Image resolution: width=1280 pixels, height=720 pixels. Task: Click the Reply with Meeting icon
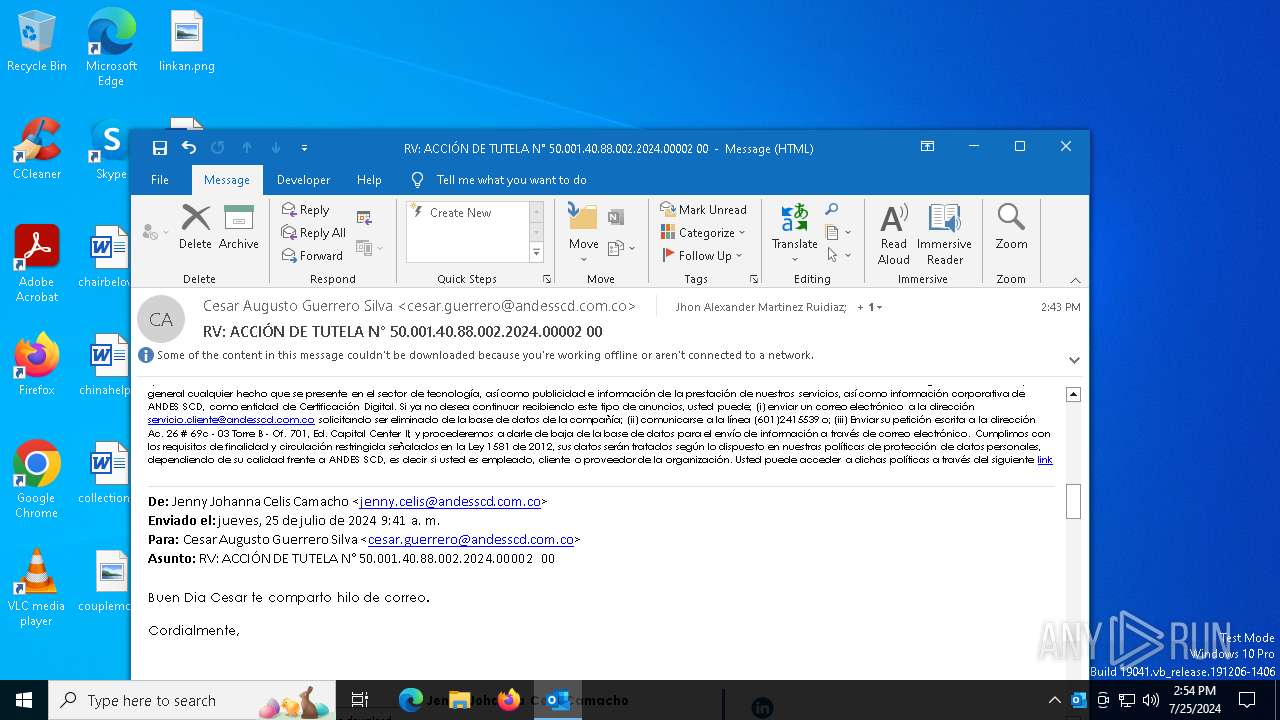[x=364, y=217]
